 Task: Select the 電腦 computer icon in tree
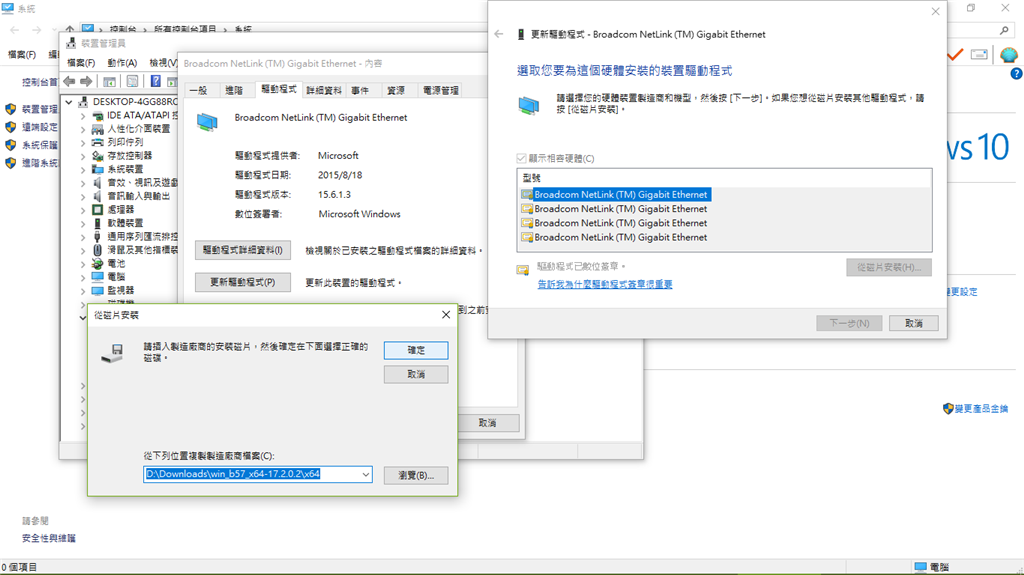tap(97, 277)
